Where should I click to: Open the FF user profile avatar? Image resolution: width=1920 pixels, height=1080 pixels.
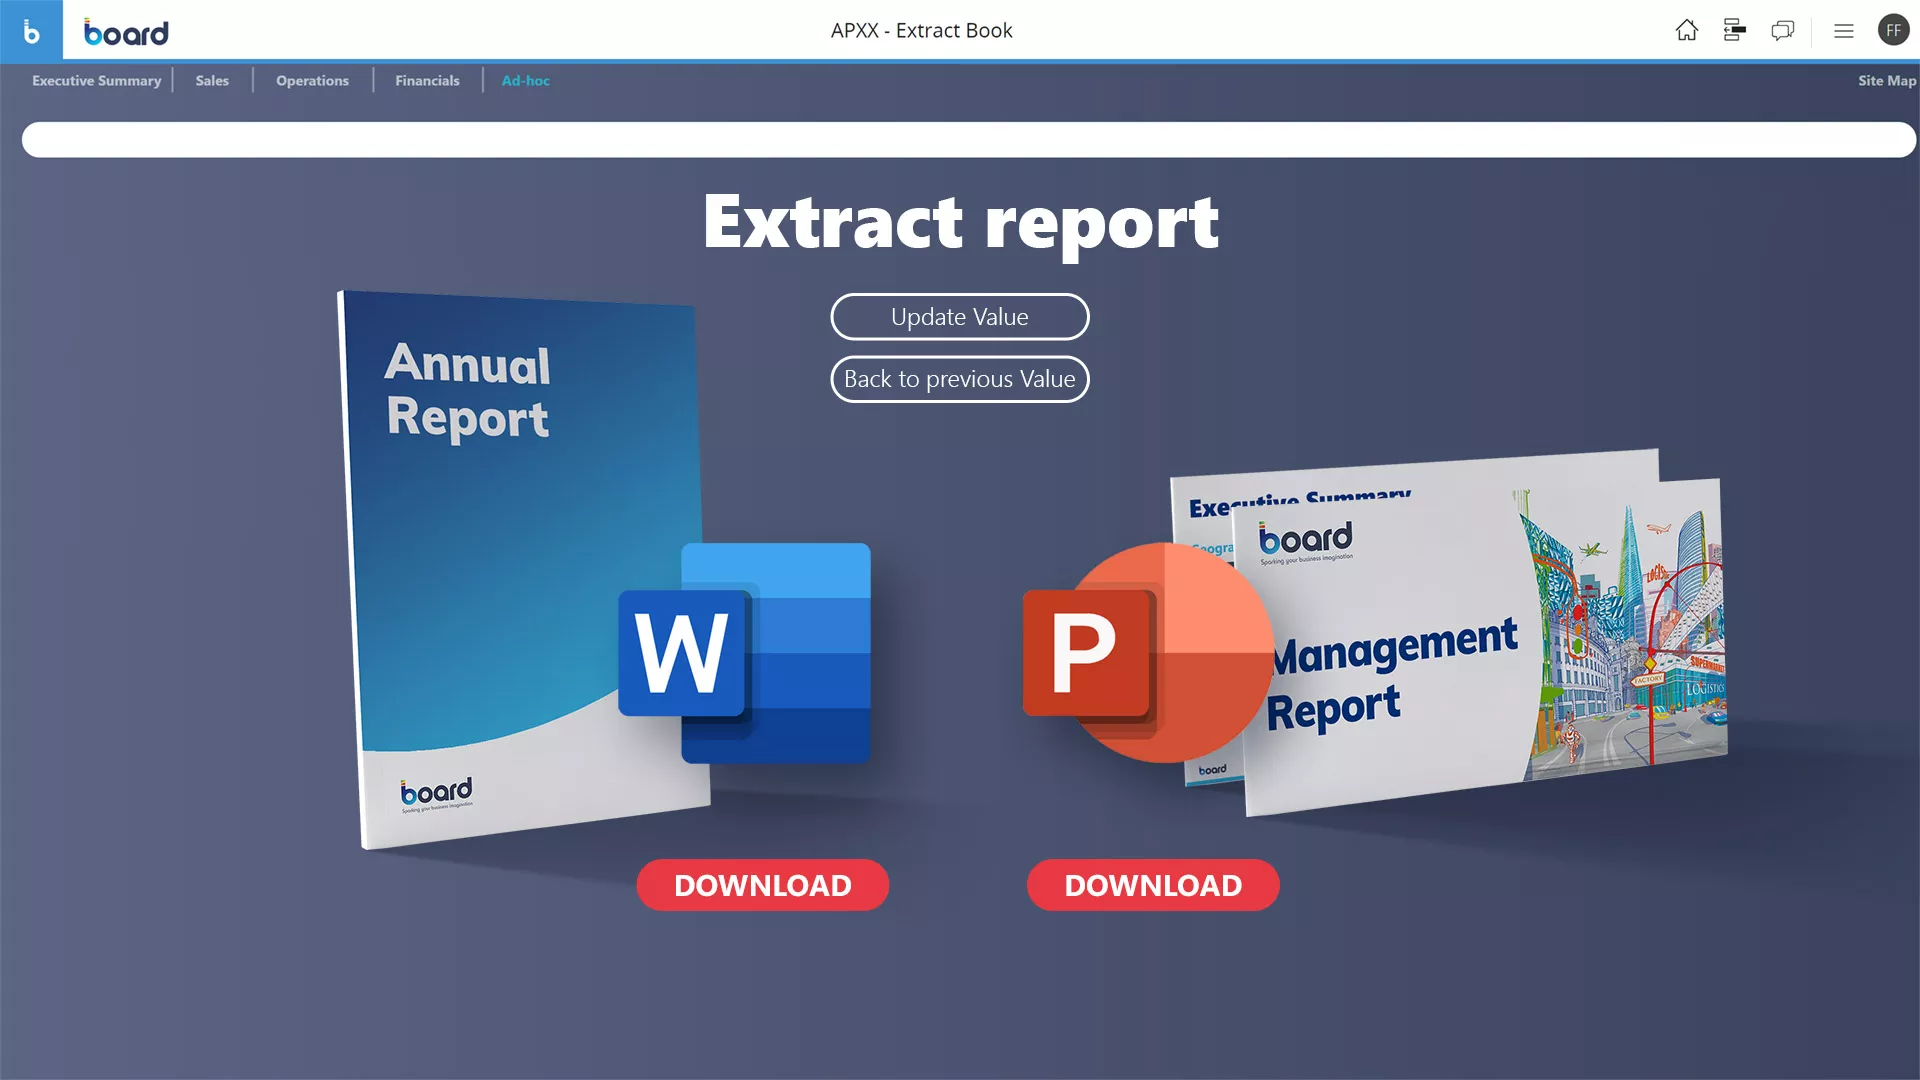(1893, 30)
